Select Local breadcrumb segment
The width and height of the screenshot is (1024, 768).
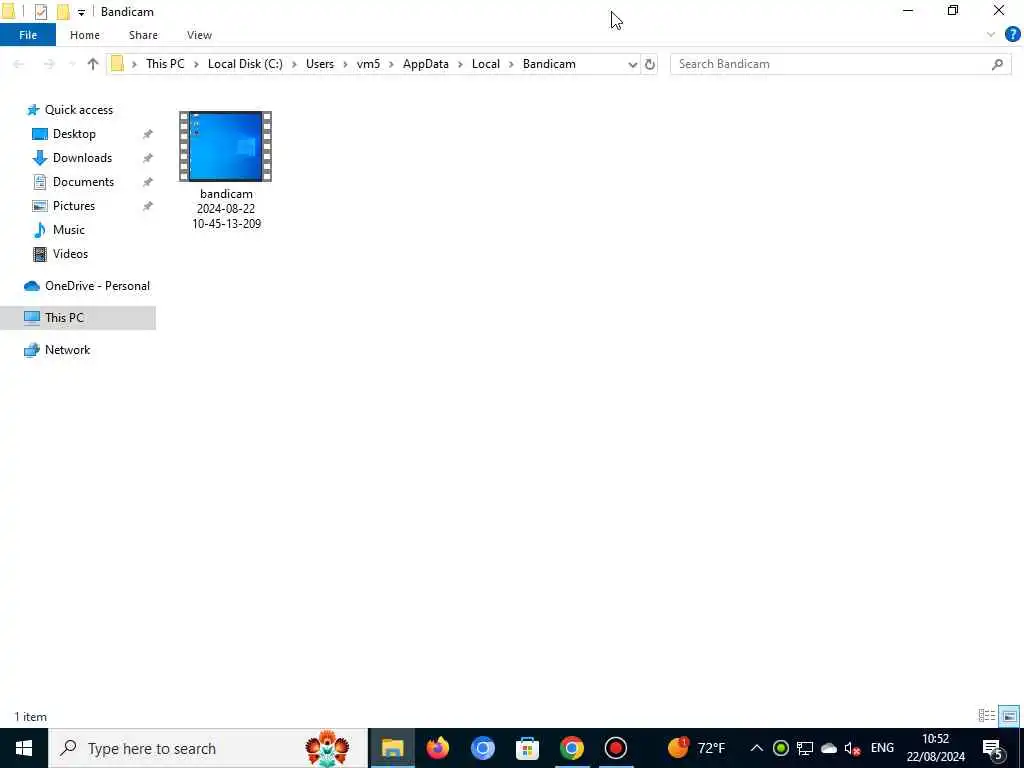pyautogui.click(x=486, y=64)
